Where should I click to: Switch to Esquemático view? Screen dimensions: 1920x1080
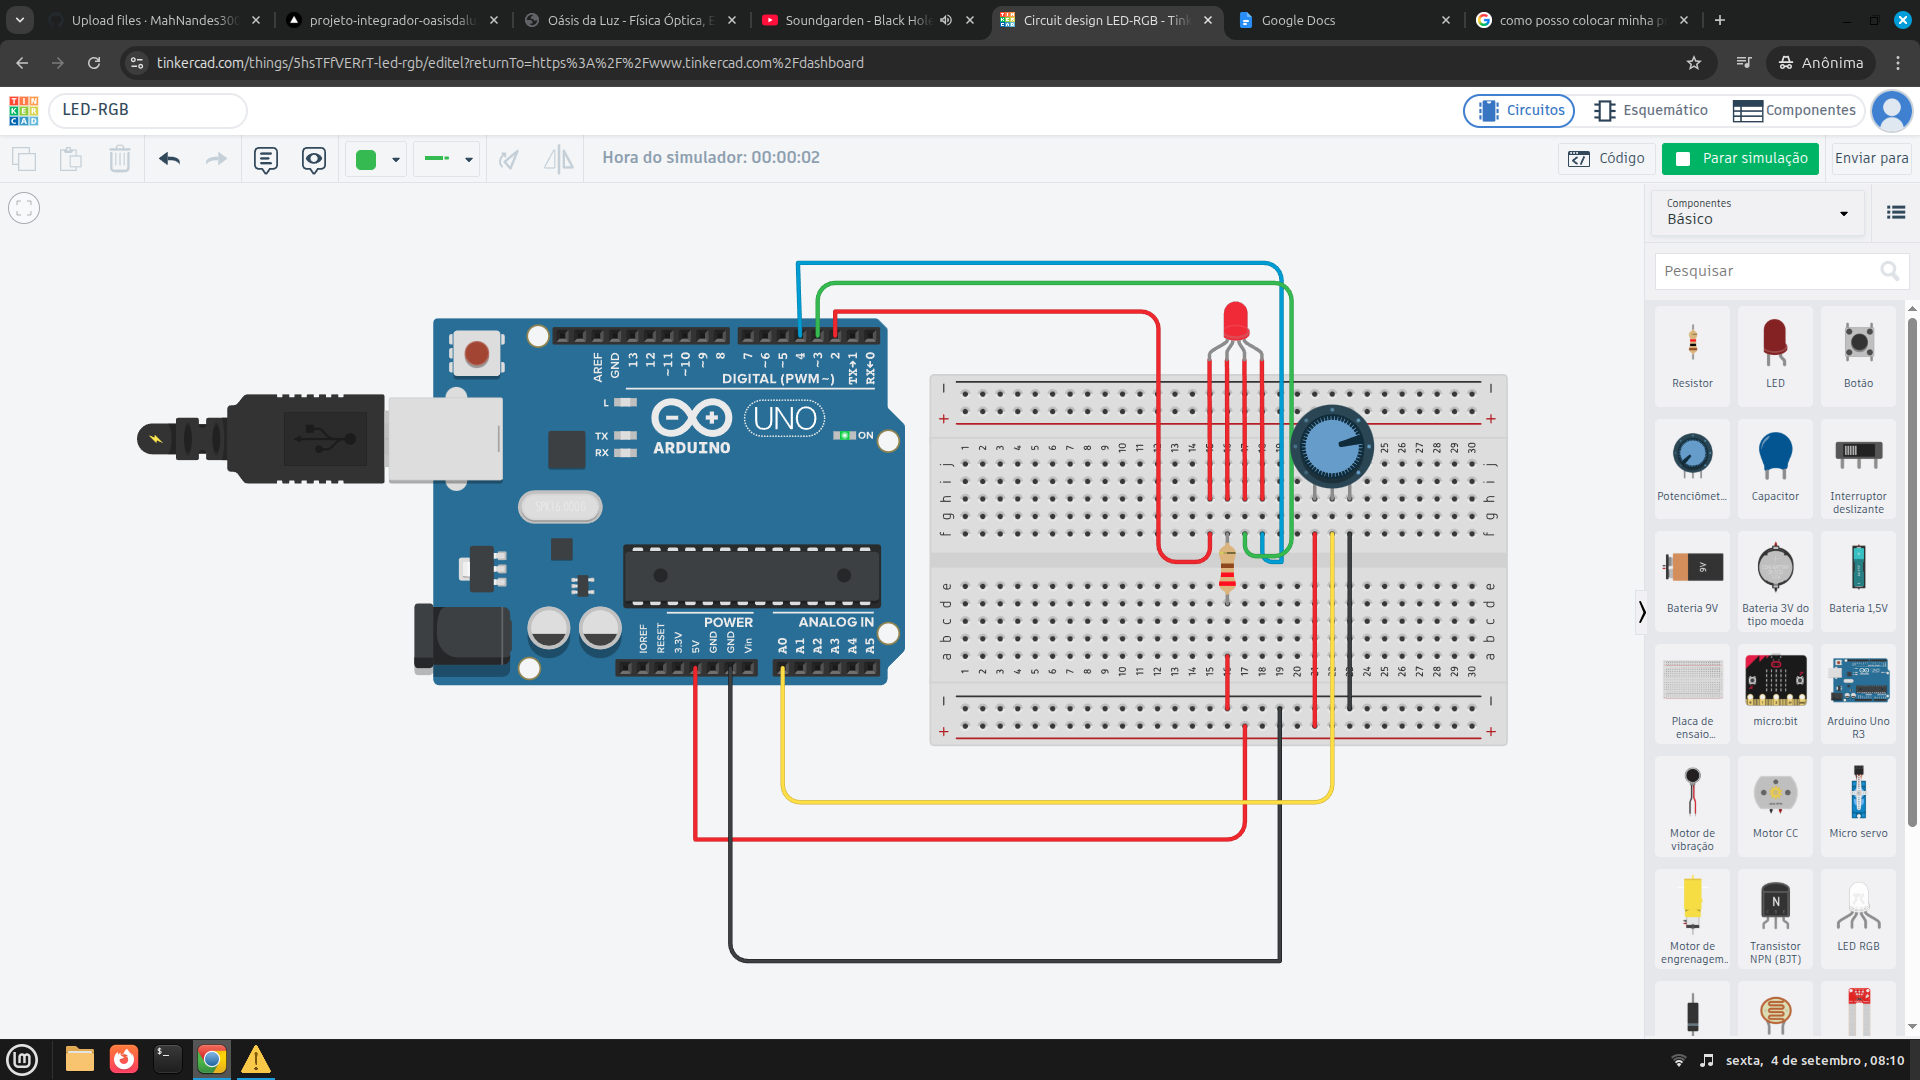1651,110
